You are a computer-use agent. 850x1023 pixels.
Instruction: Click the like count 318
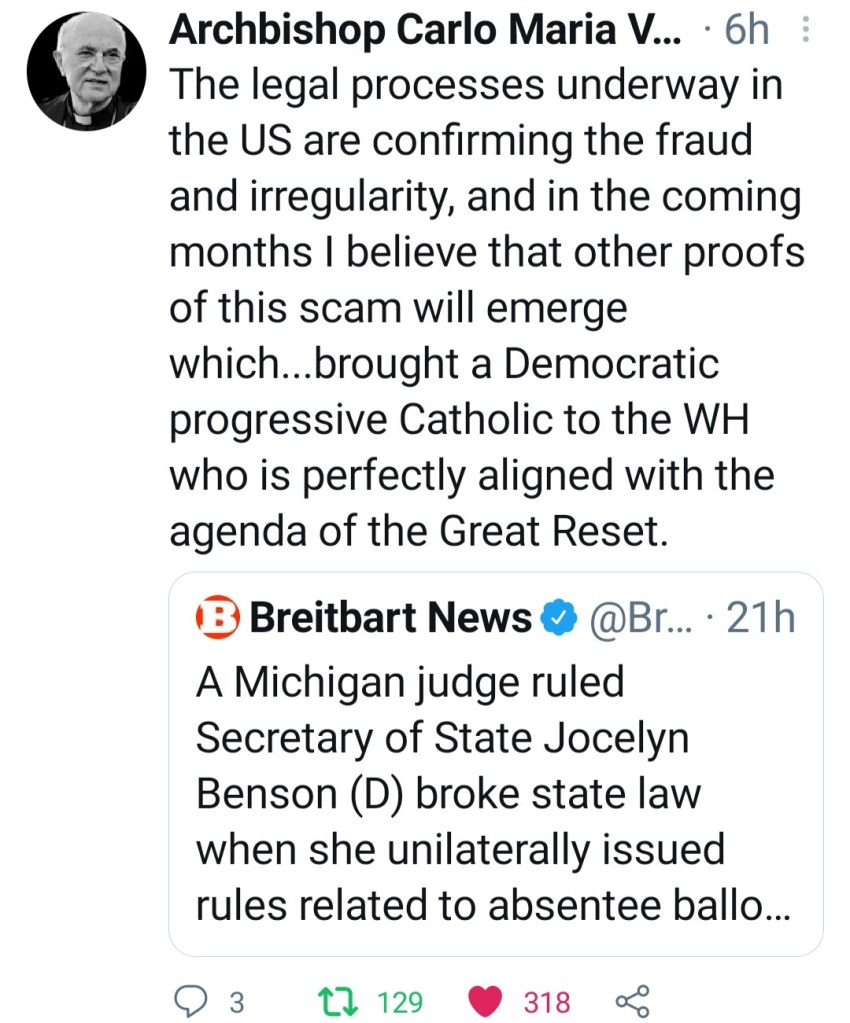547,1002
